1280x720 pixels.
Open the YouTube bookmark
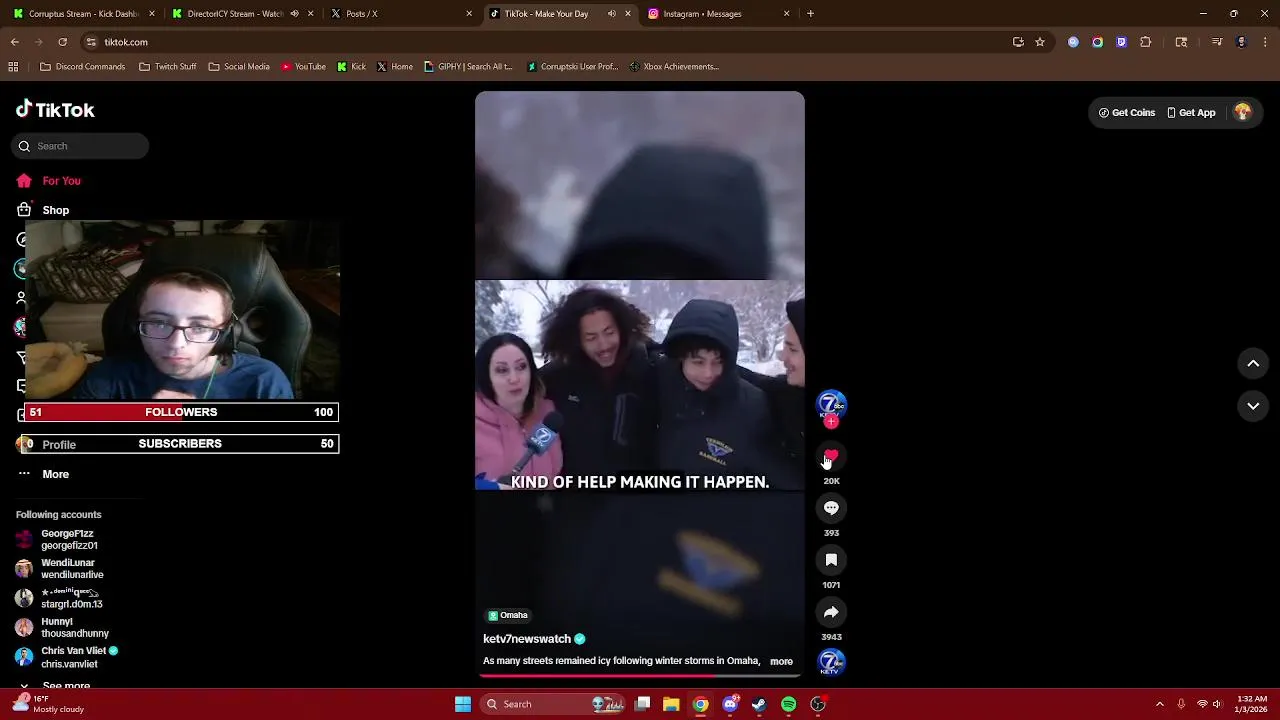click(x=303, y=67)
